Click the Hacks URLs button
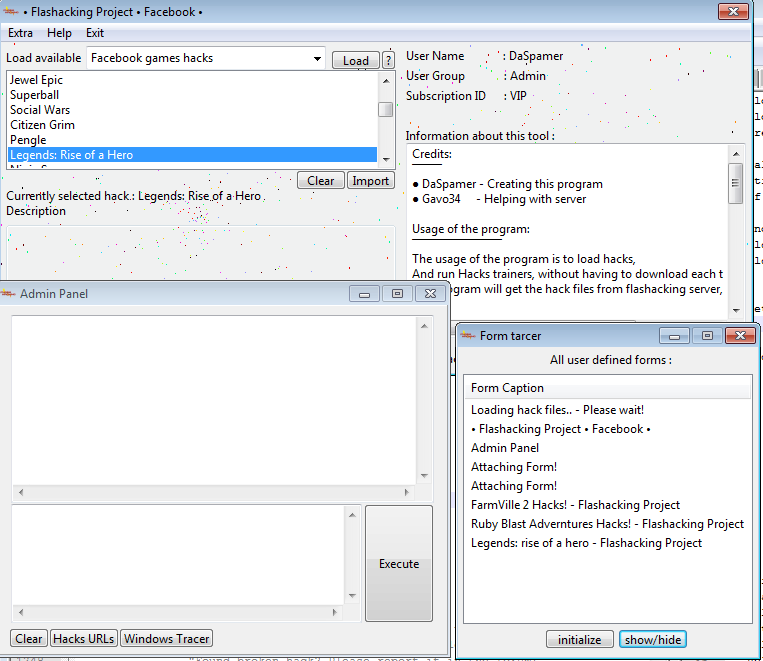 (84, 638)
